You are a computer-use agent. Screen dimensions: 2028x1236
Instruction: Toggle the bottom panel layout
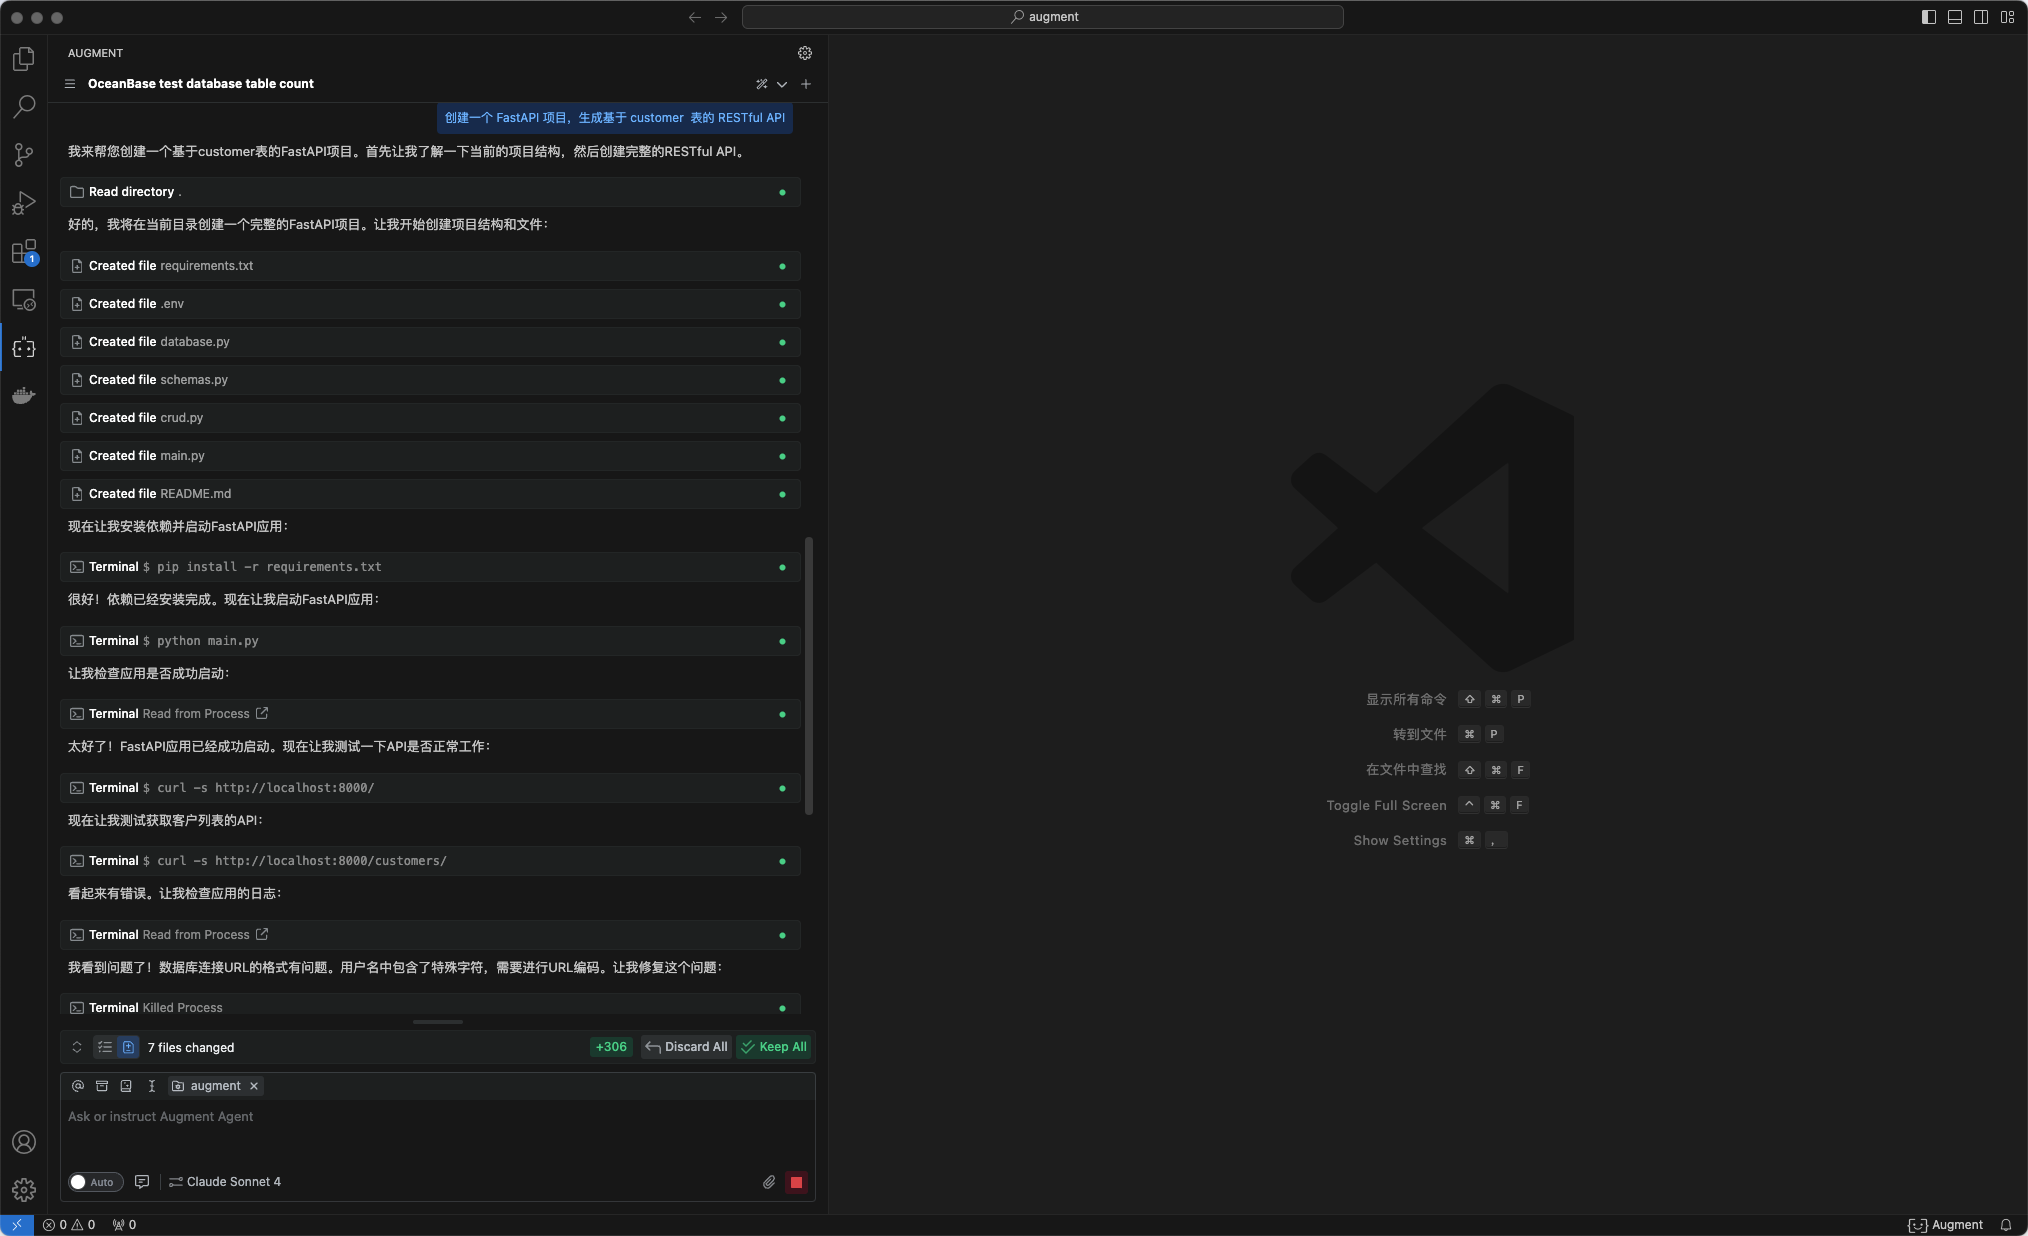pyautogui.click(x=1955, y=17)
